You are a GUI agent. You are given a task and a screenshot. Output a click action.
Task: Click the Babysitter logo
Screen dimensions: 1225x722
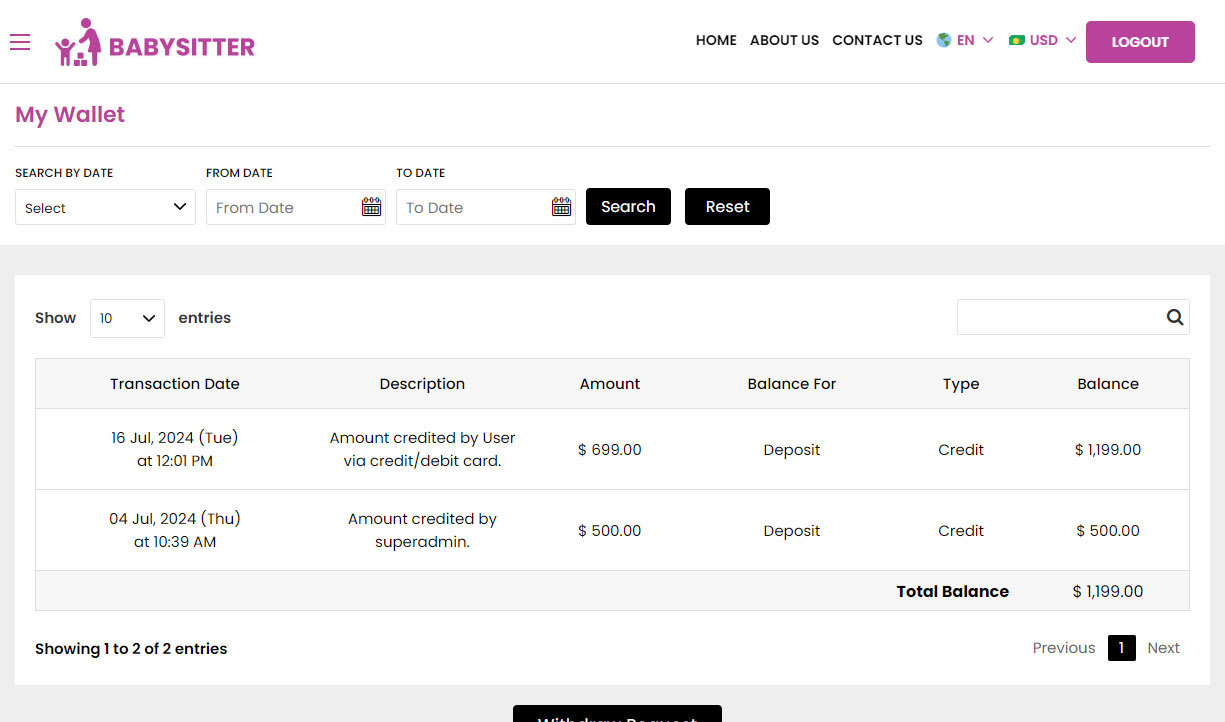point(155,43)
